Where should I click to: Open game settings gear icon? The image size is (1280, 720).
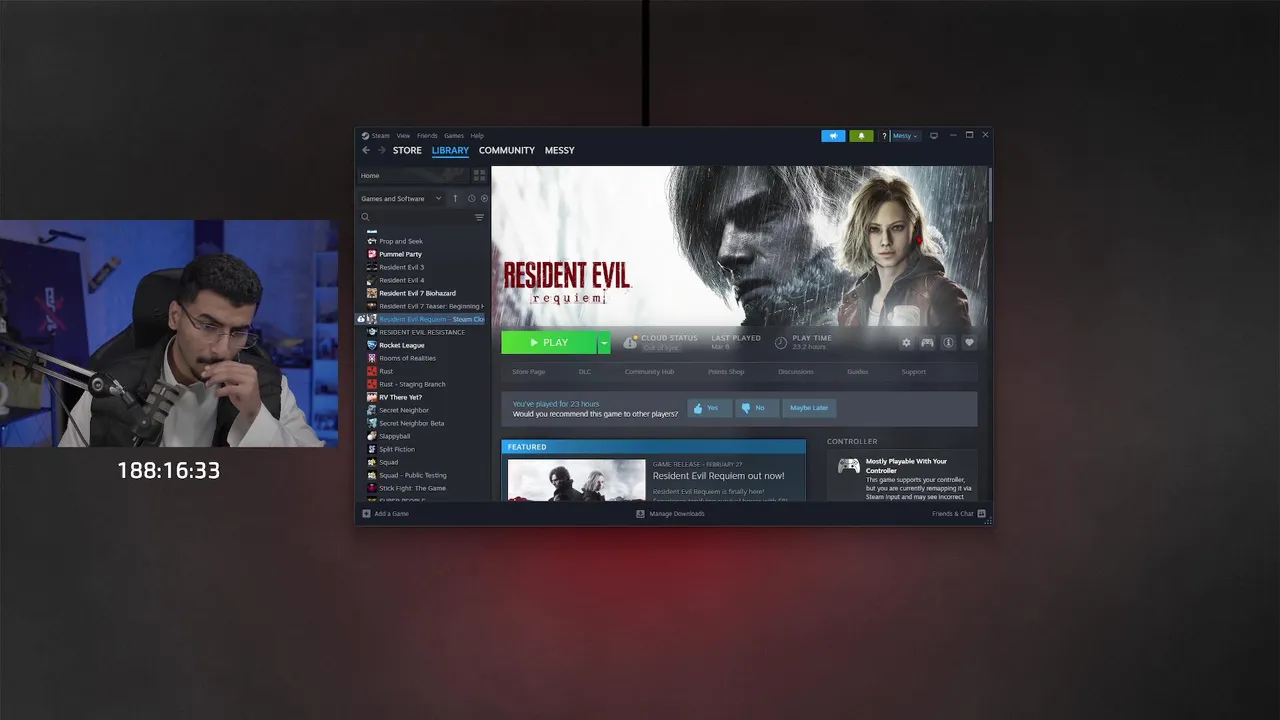(906, 343)
